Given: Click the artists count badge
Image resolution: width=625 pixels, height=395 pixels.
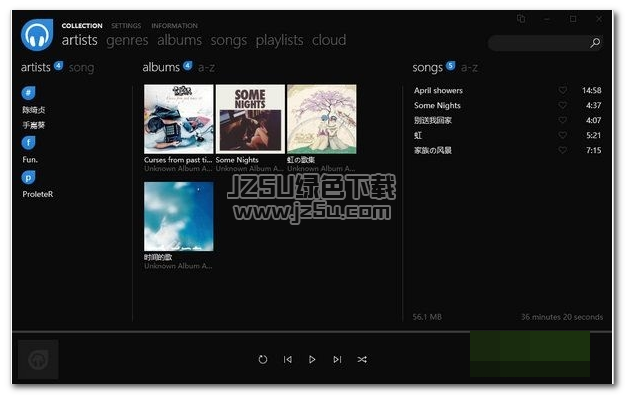Looking at the screenshot, I should coord(58,65).
